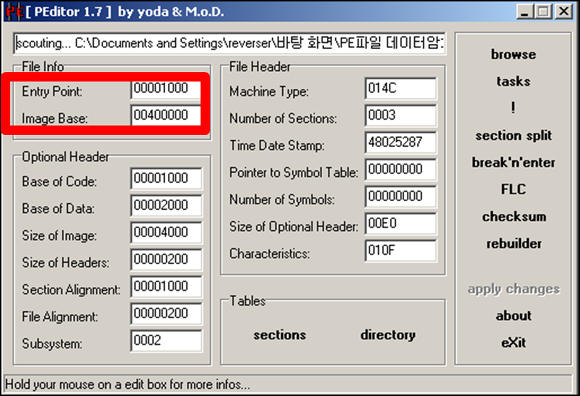Click the exclamation mark button
The image size is (580, 396).
tap(513, 108)
